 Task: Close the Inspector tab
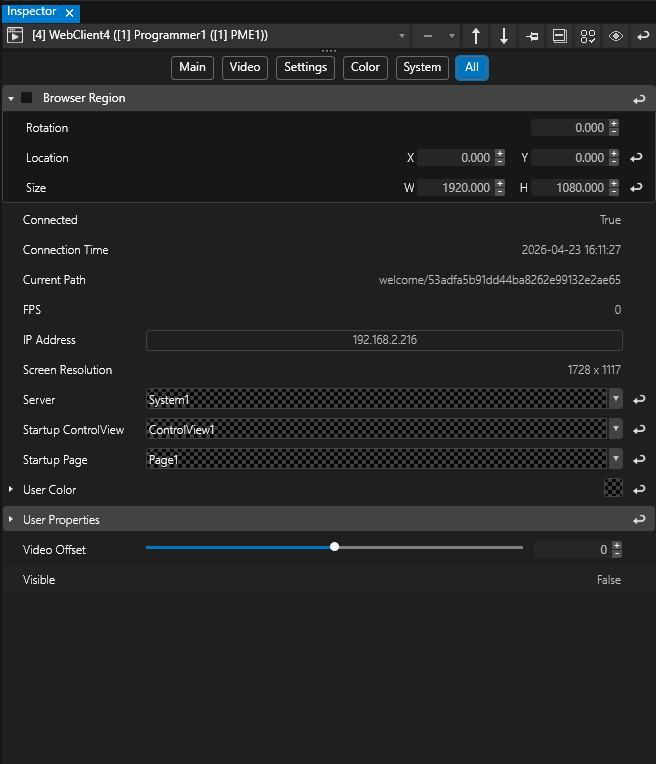click(69, 13)
